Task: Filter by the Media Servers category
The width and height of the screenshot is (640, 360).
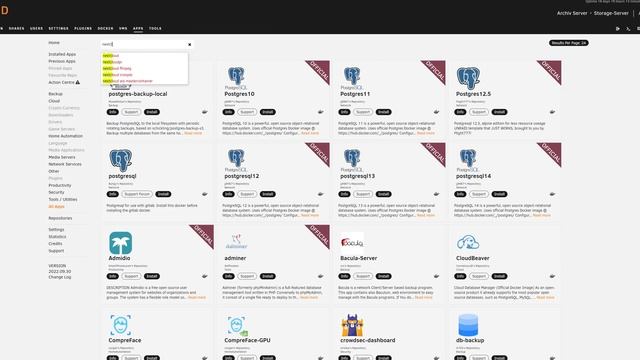Action: (62, 157)
